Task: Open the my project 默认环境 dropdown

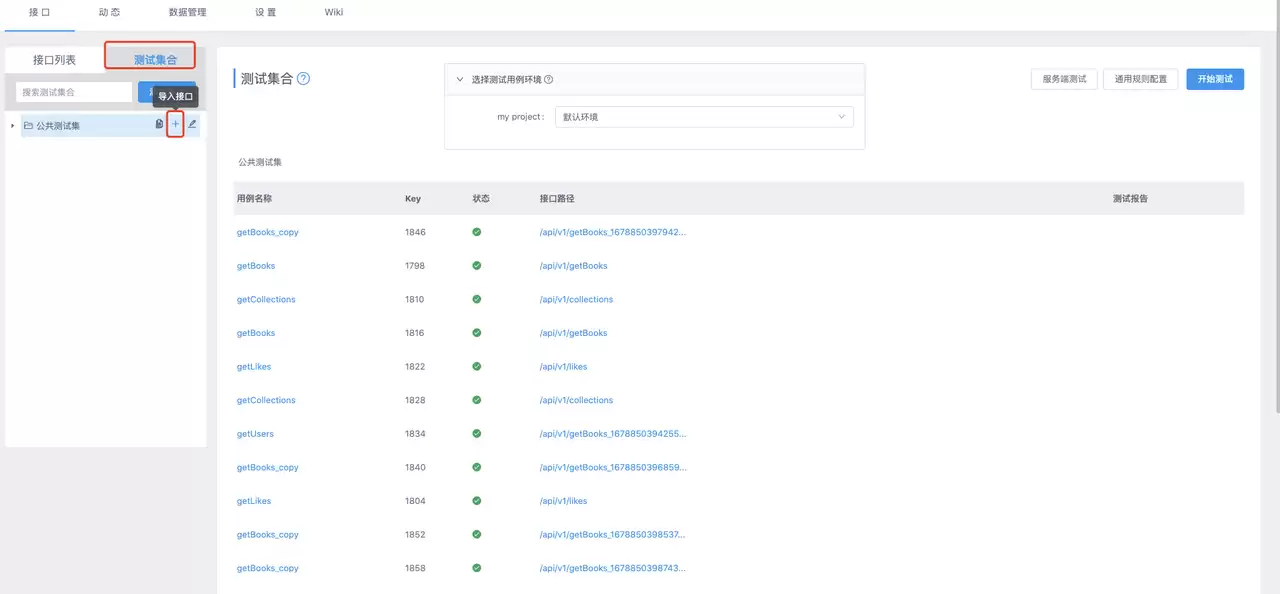Action: pyautogui.click(x=704, y=117)
